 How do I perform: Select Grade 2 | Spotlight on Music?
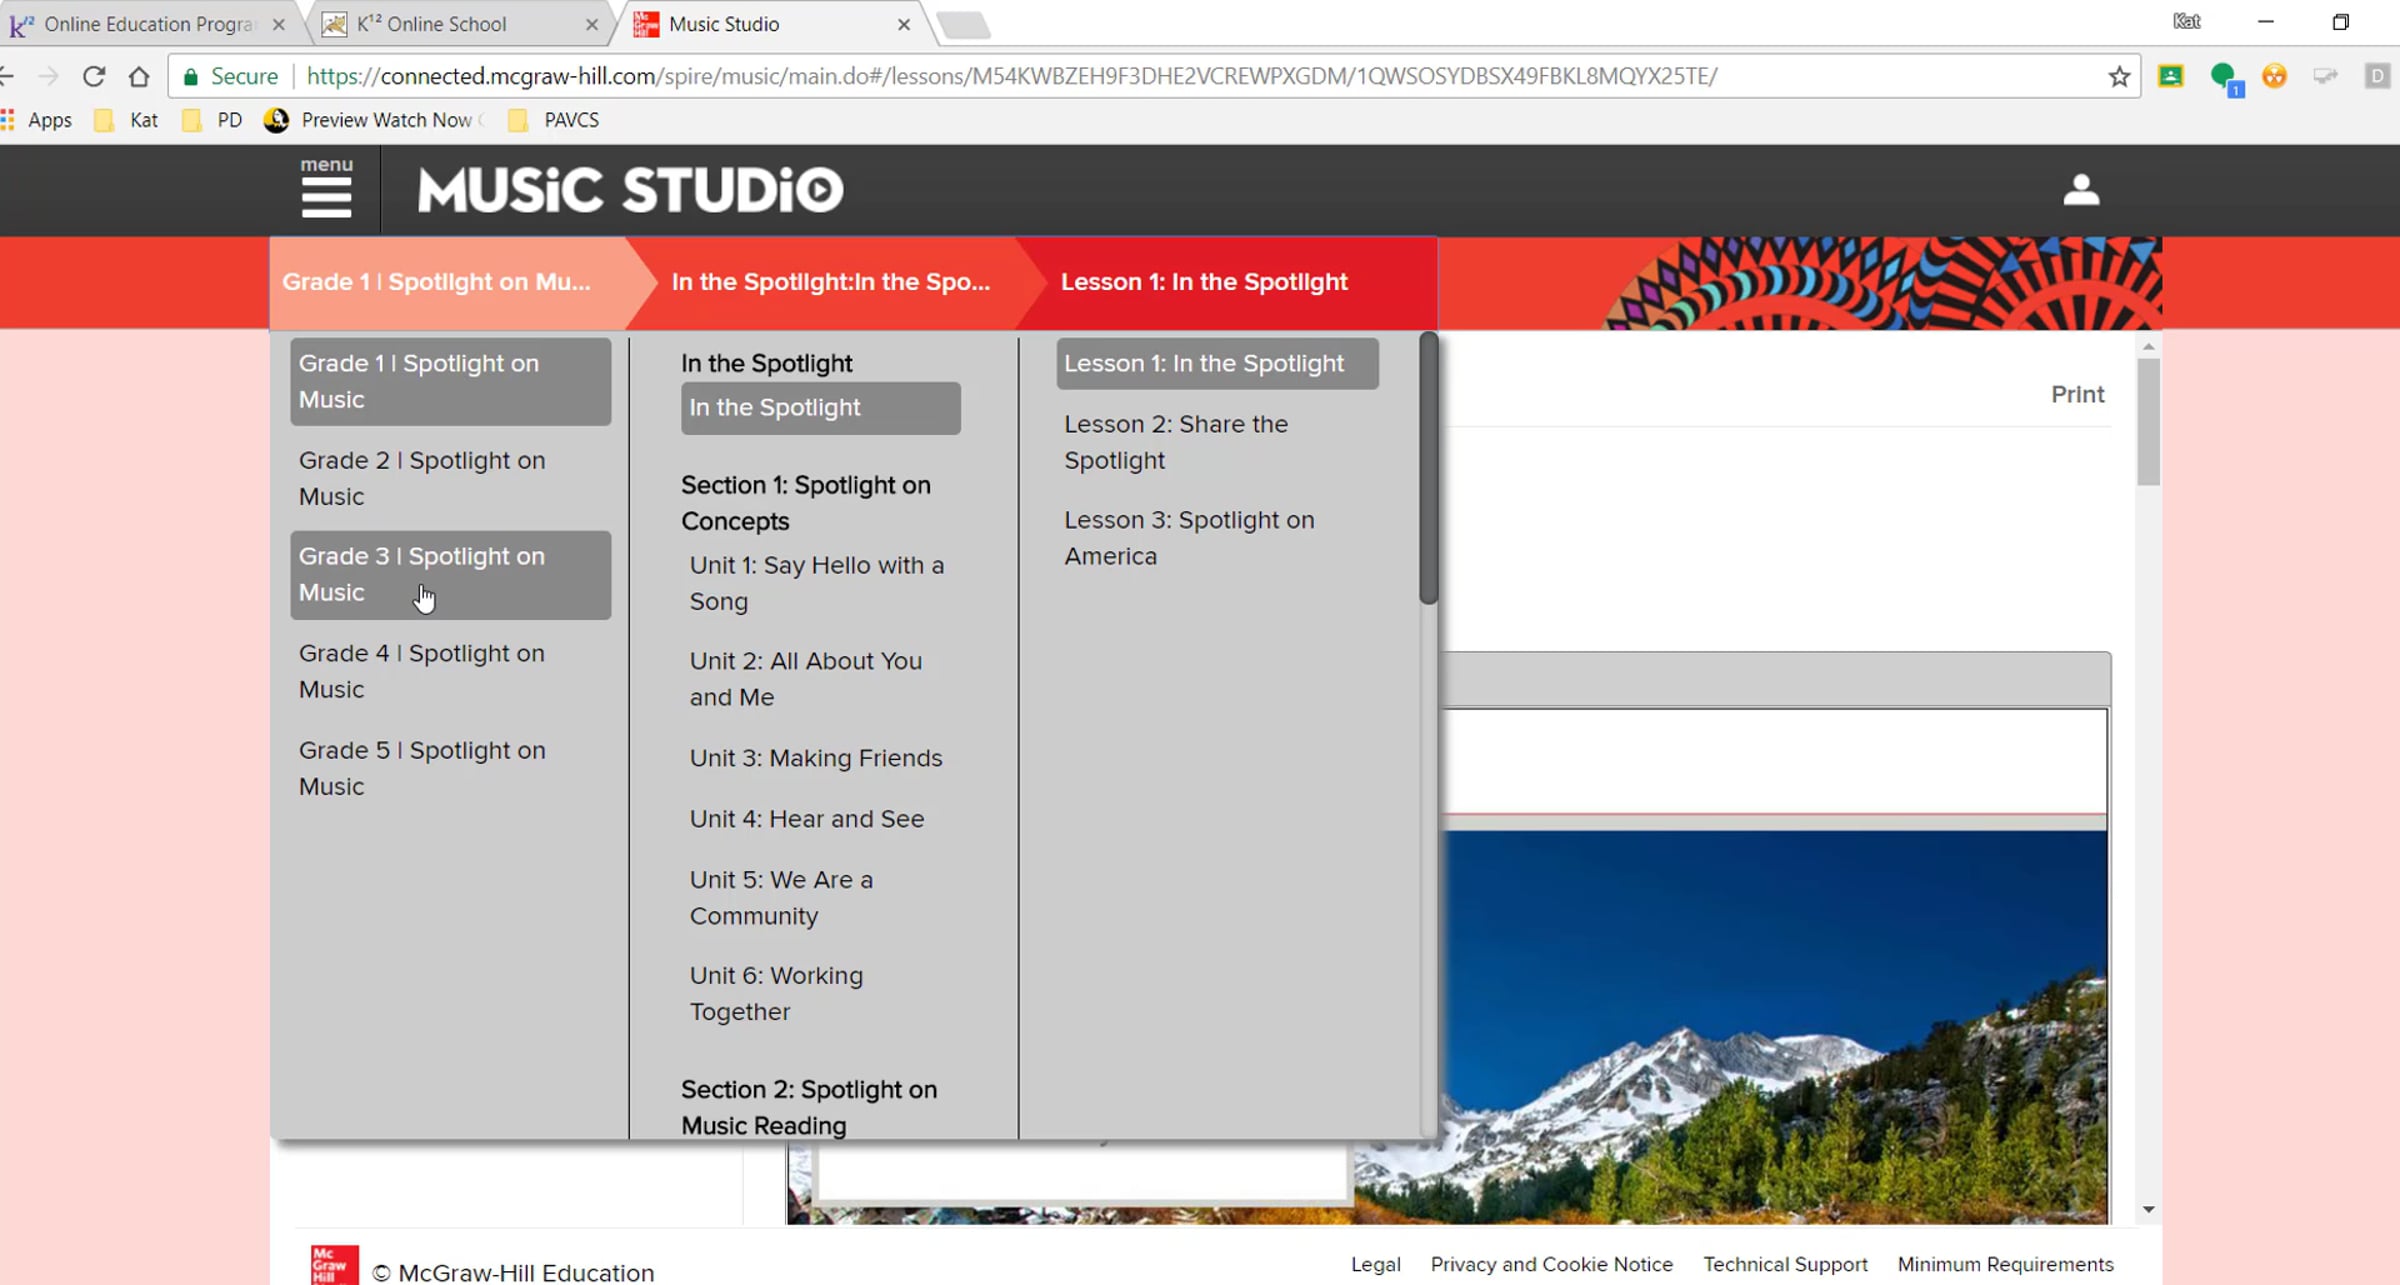[x=450, y=478]
